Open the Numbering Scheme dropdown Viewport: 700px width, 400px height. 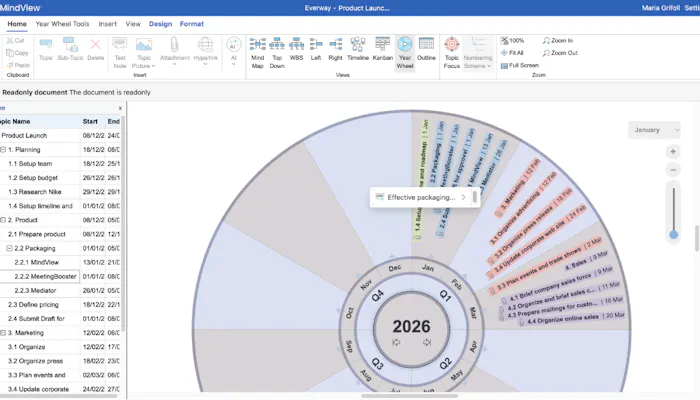478,53
